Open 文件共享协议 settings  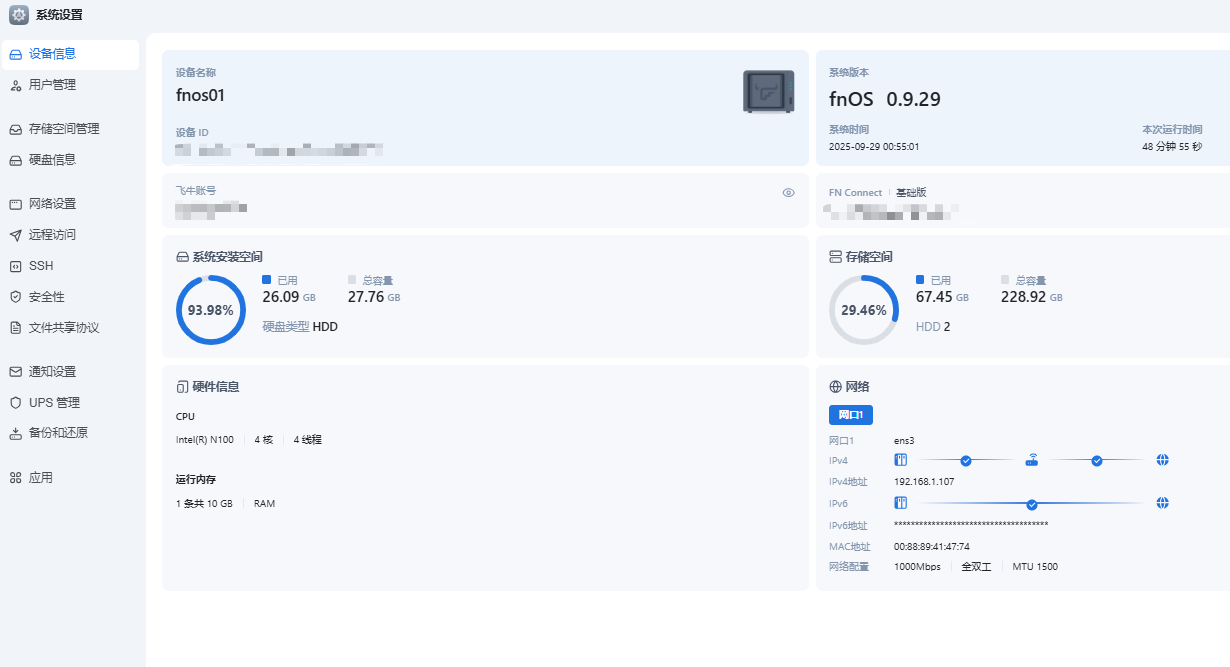point(70,328)
